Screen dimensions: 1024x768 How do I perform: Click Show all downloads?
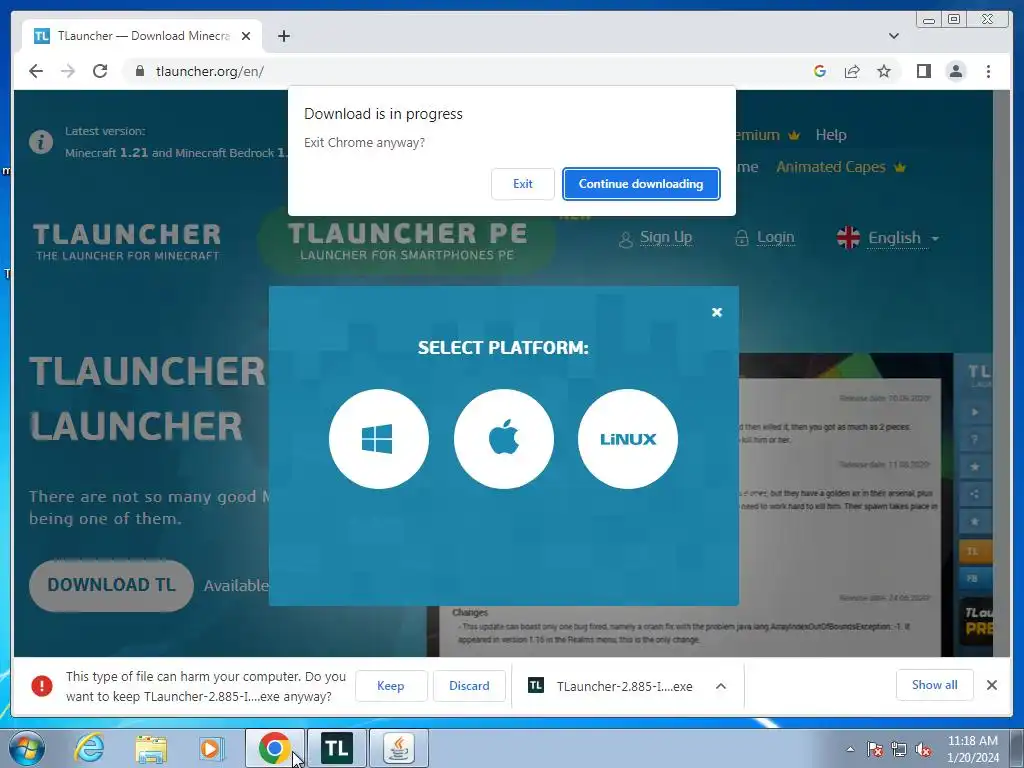click(935, 685)
